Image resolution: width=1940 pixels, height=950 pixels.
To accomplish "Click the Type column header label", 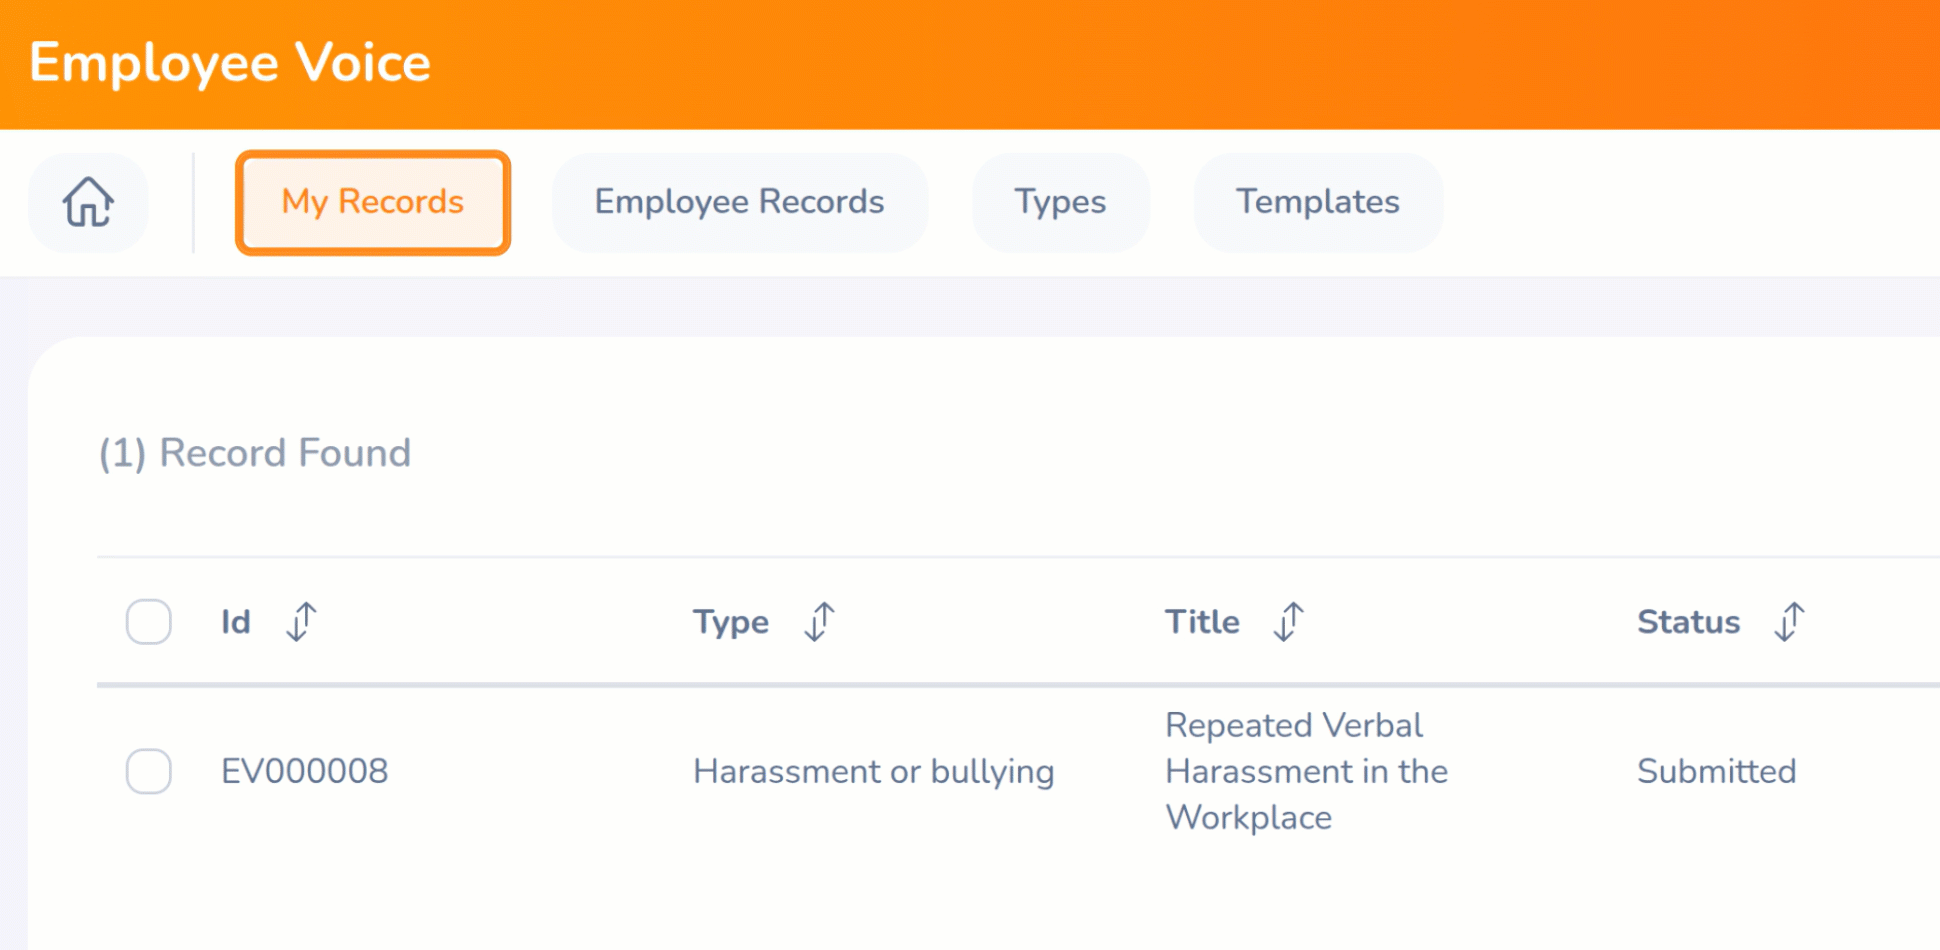I will coord(730,622).
